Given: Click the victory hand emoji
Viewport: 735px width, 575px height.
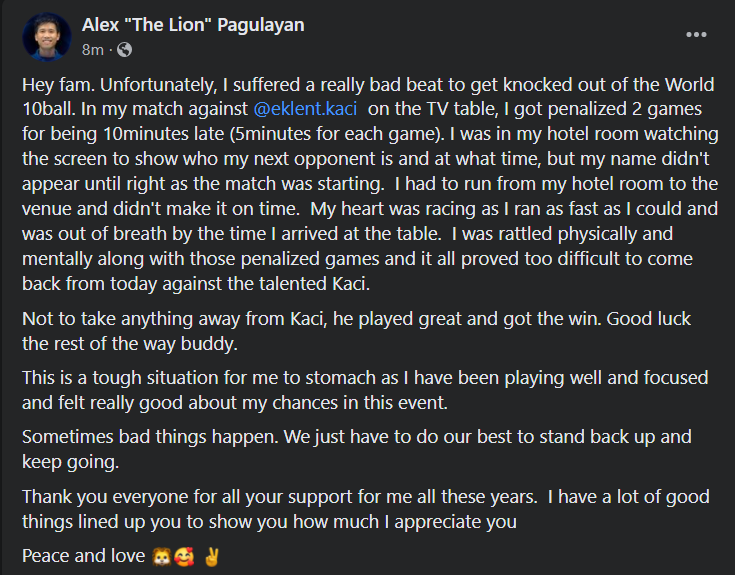Looking at the screenshot, I should 212,556.
